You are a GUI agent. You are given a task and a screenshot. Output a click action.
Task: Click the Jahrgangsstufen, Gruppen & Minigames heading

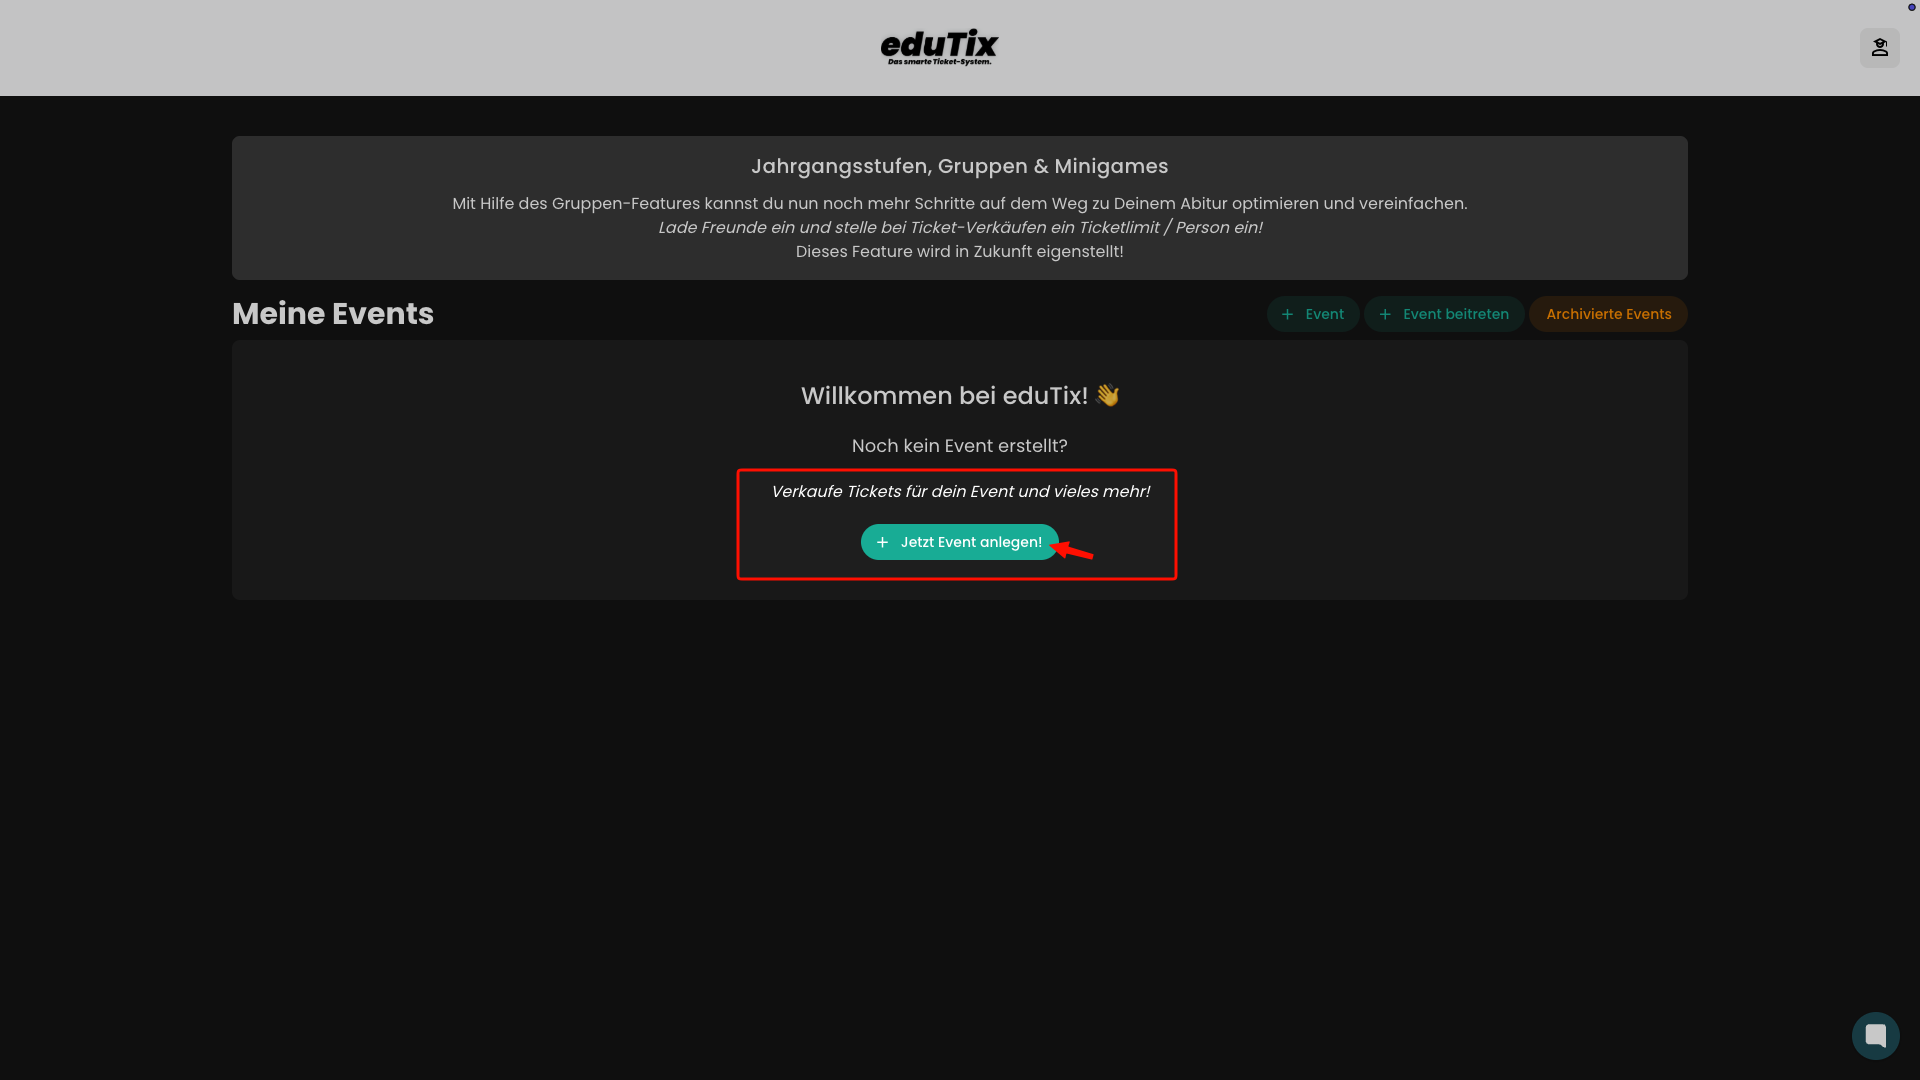pos(959,166)
